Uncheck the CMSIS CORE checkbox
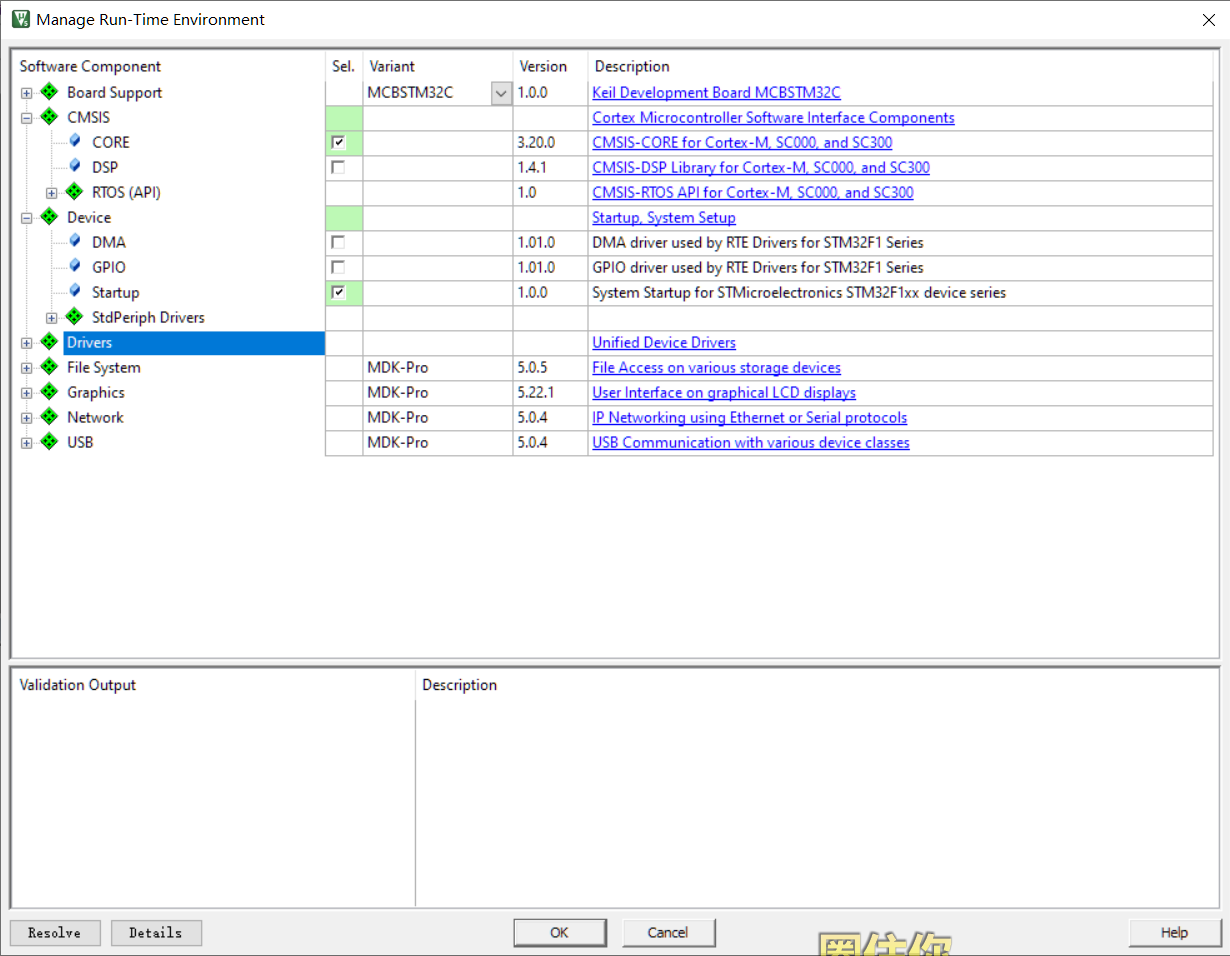The image size is (1230, 956). pyautogui.click(x=338, y=142)
